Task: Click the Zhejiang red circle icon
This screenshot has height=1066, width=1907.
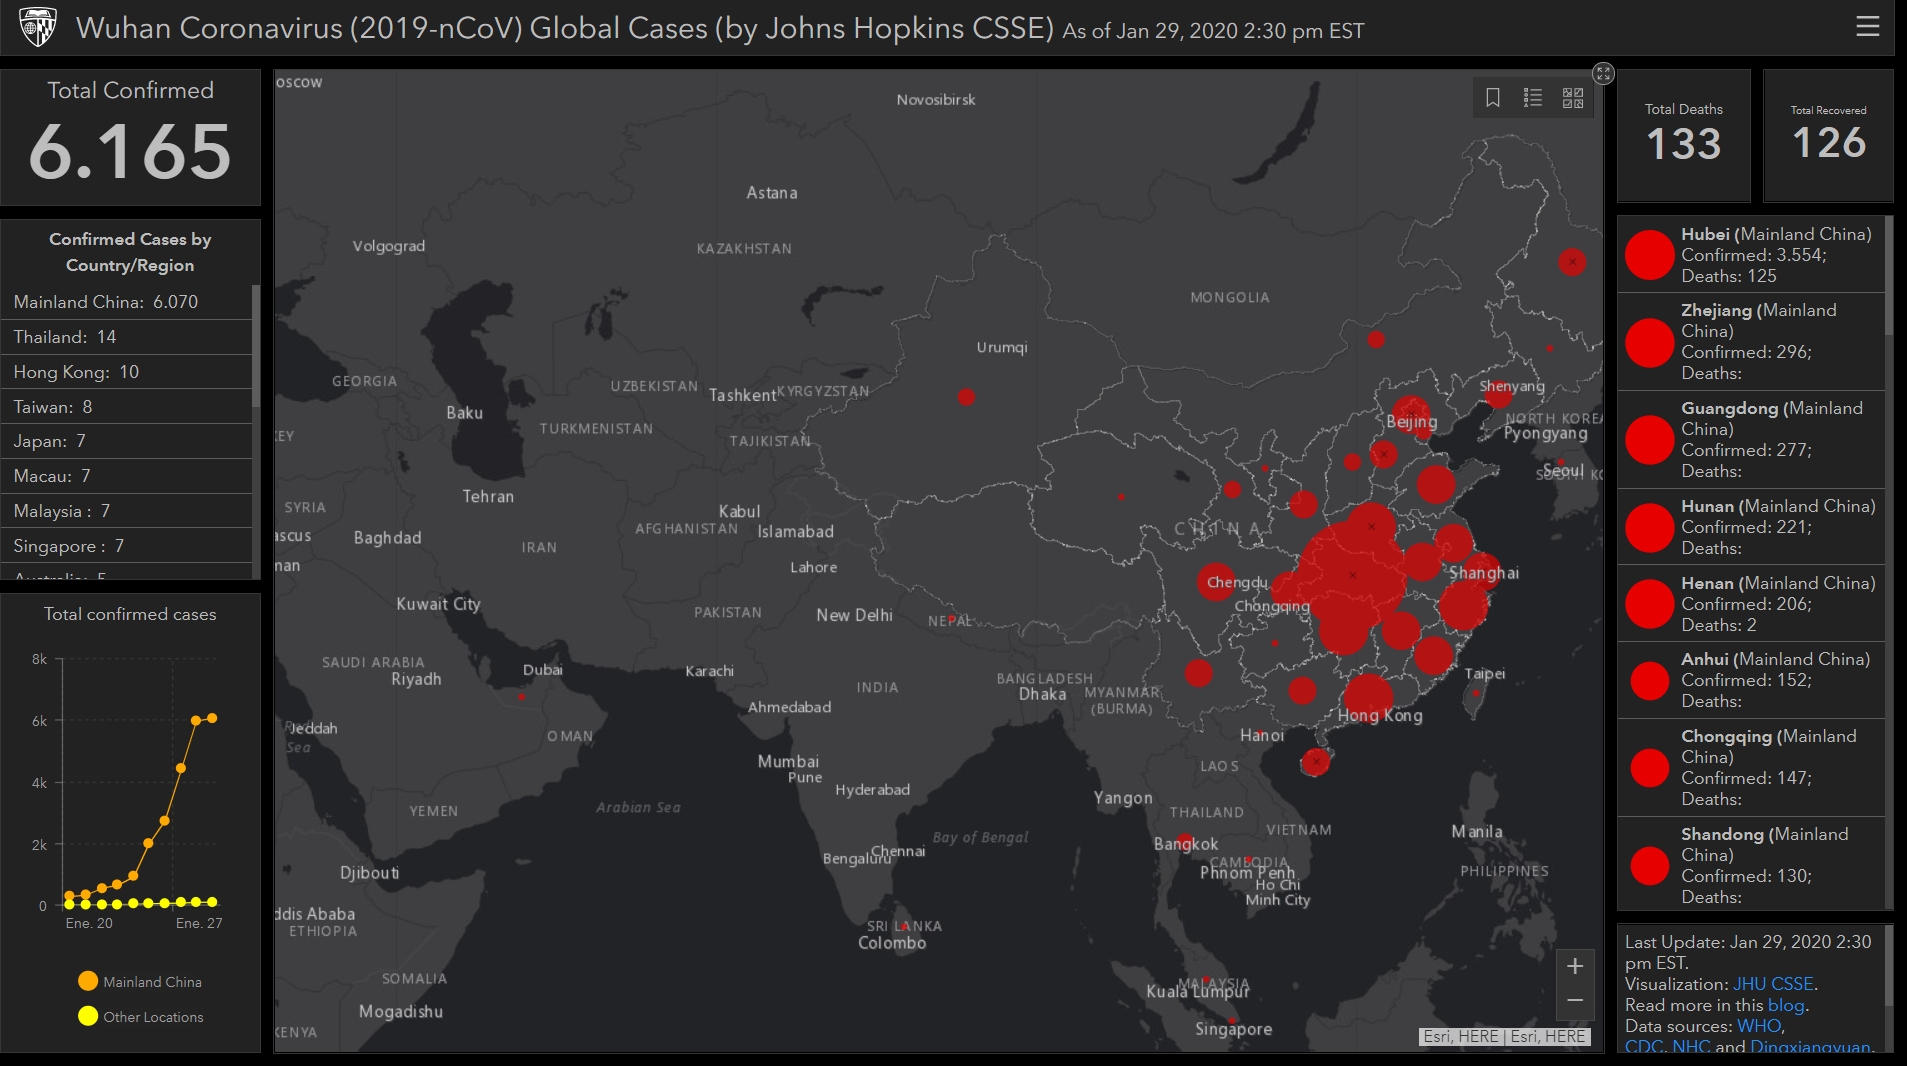Action: pos(1650,343)
